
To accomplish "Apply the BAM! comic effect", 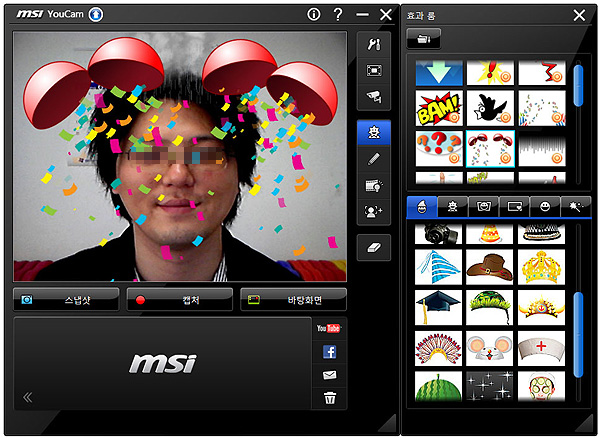I will 439,108.
